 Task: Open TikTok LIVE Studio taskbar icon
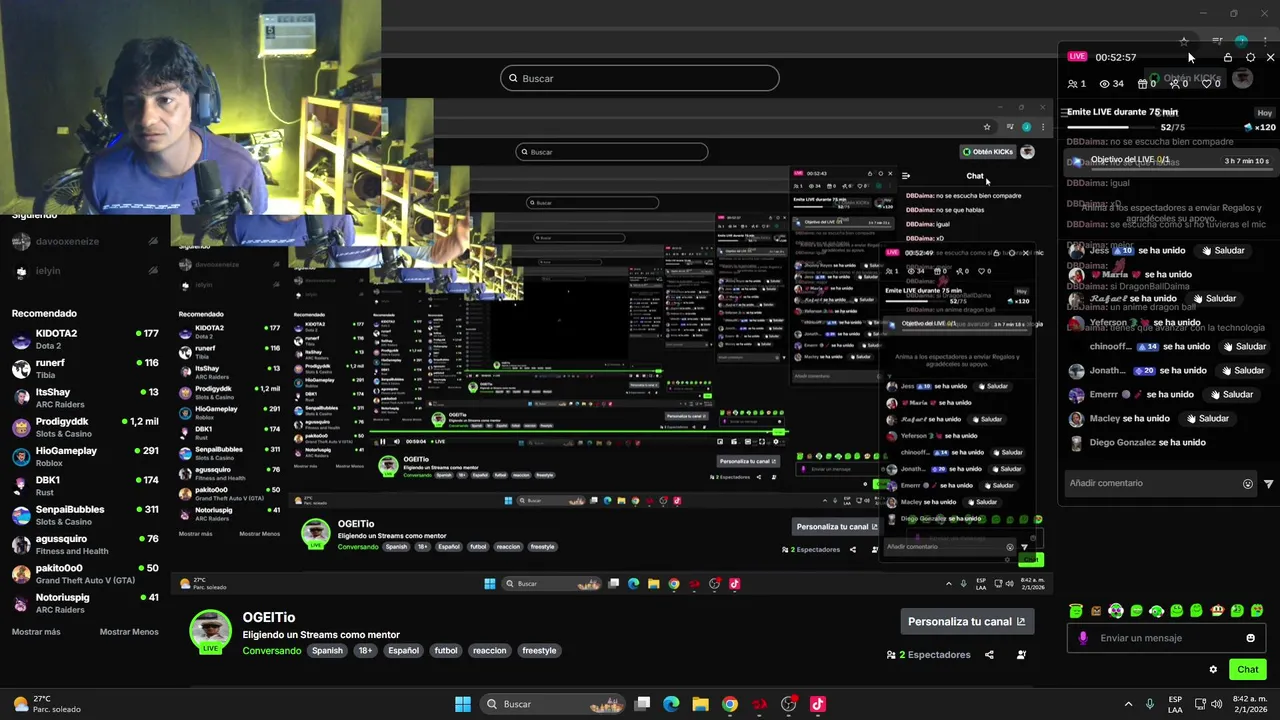(x=818, y=704)
